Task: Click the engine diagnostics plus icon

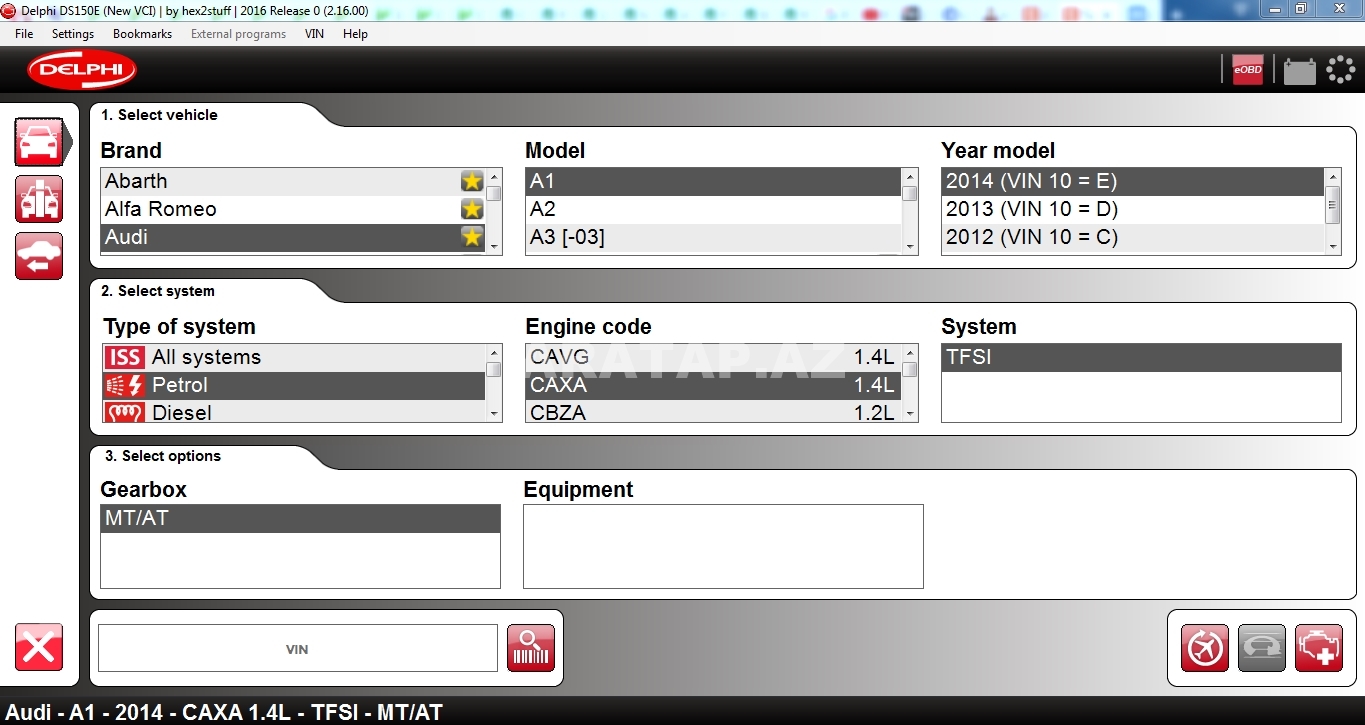Action: coord(1319,648)
